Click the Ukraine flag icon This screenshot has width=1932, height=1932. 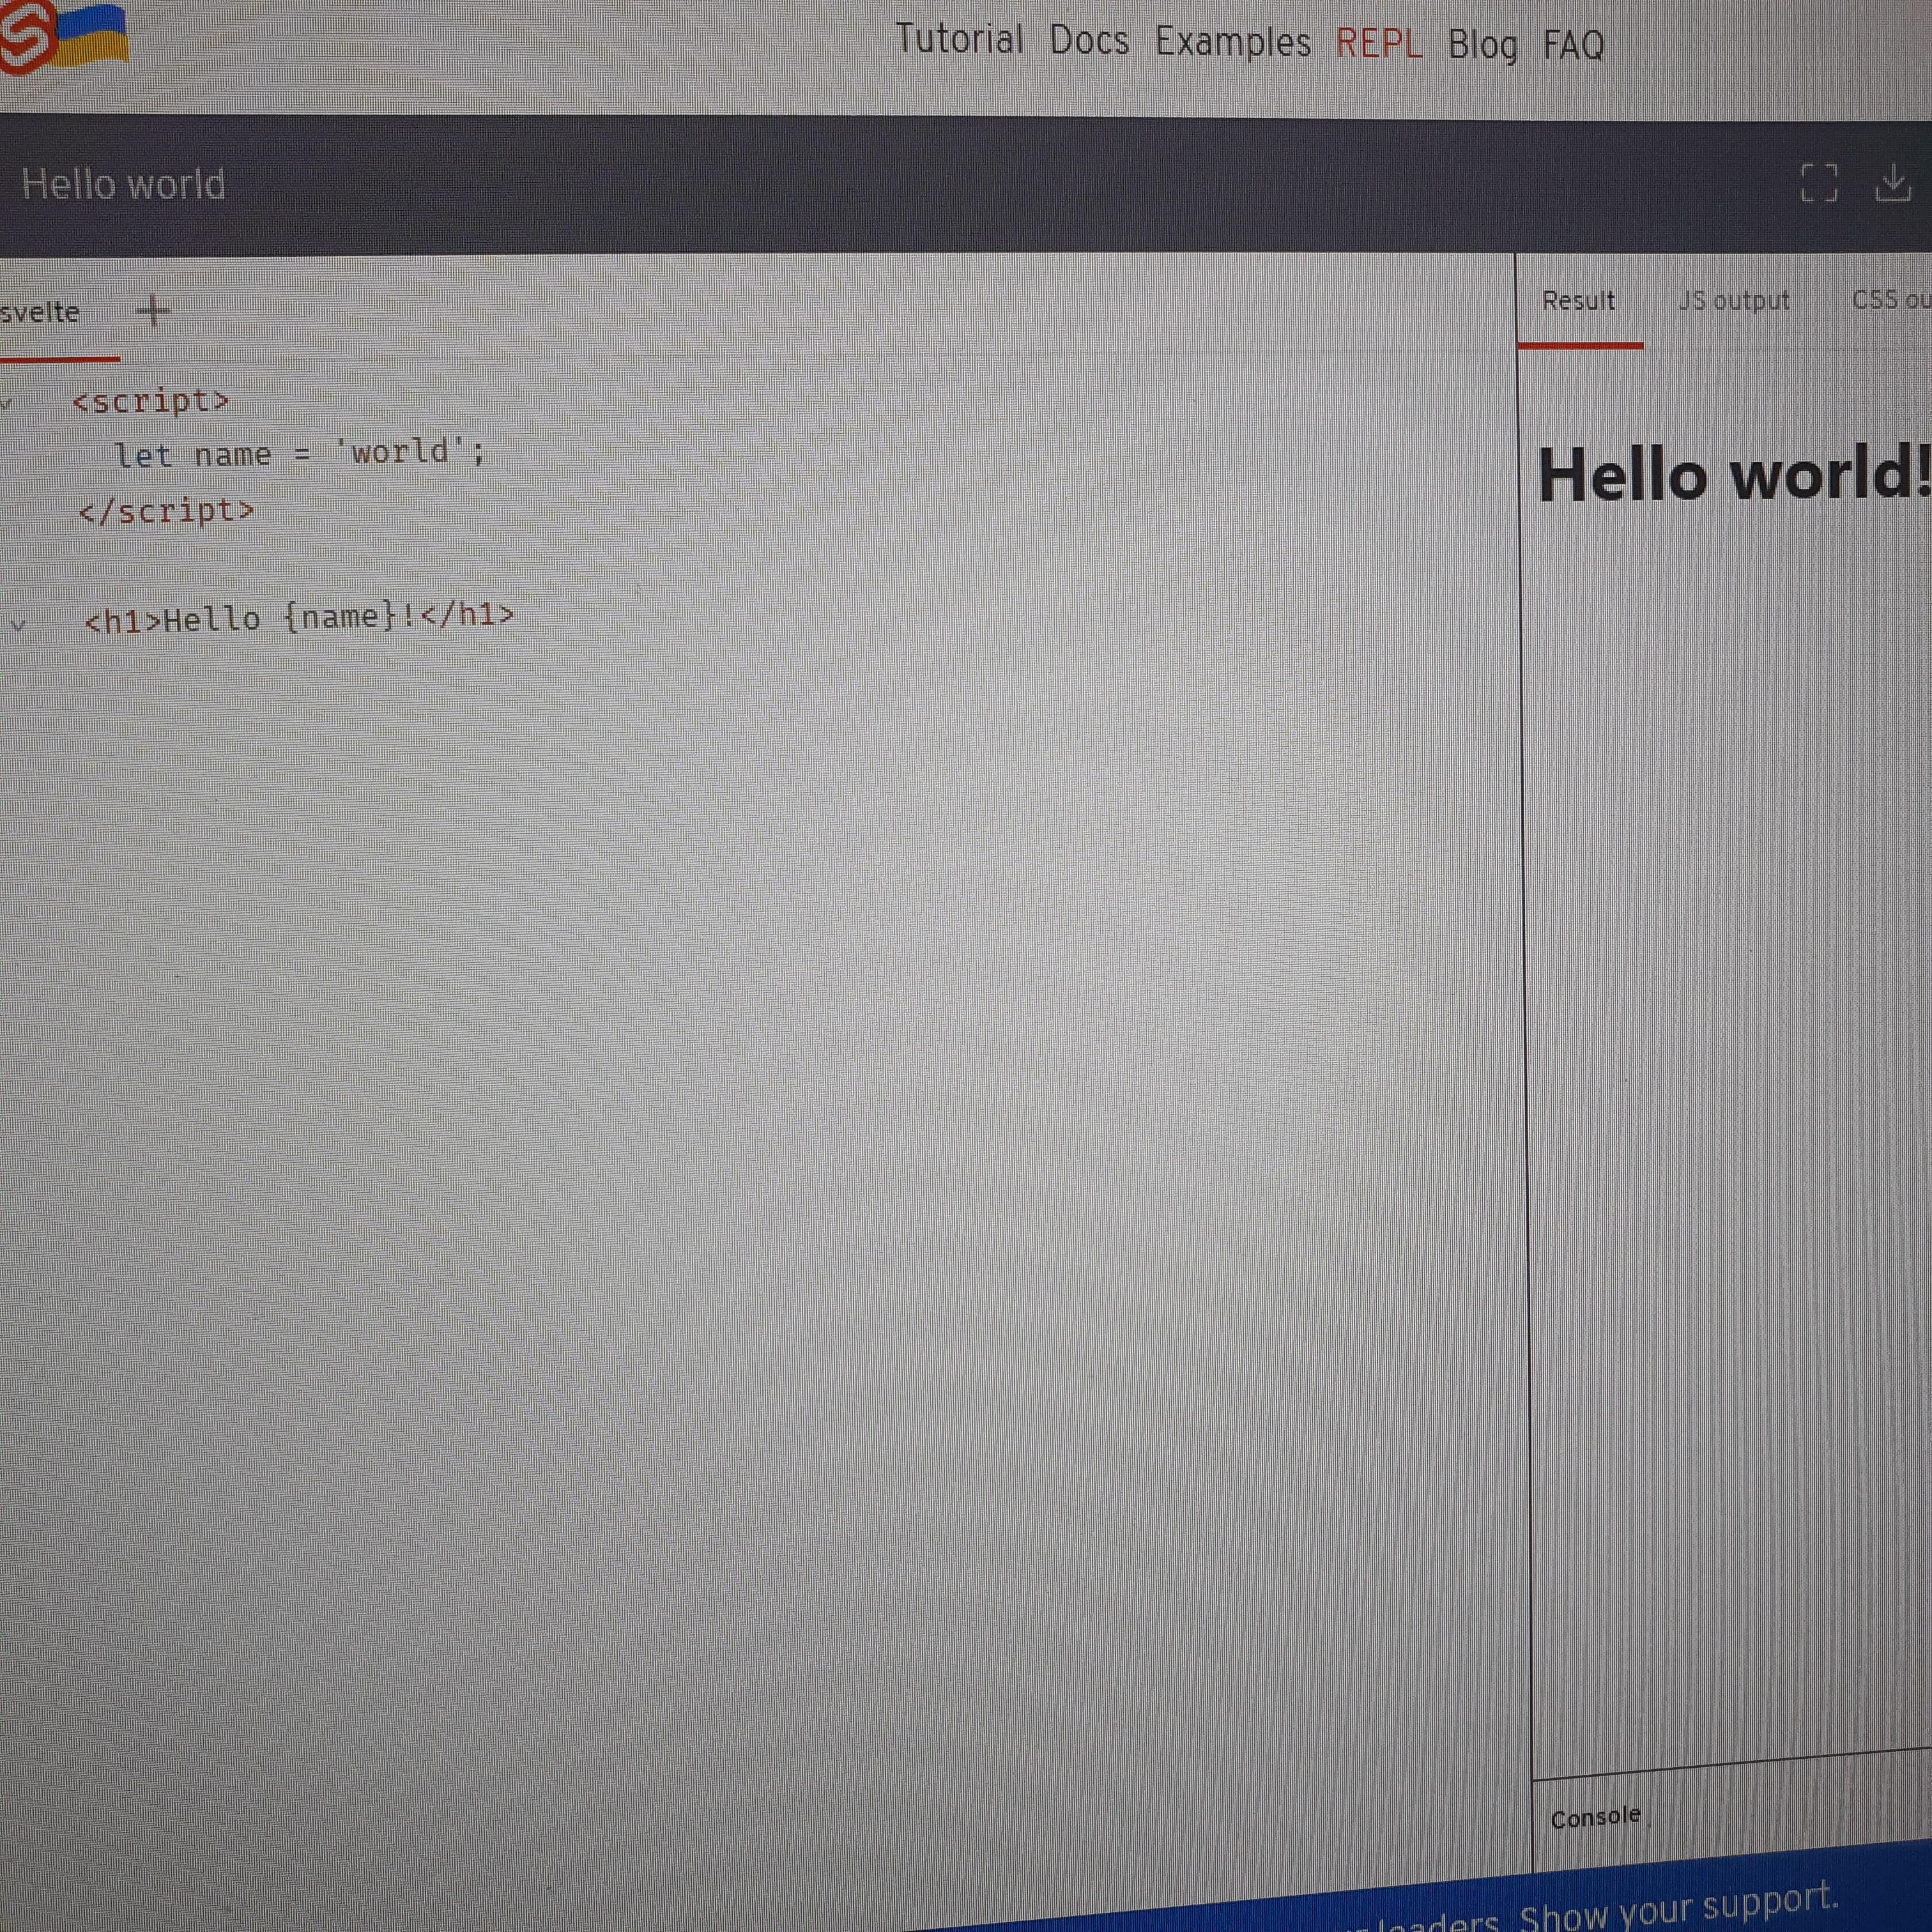click(x=92, y=35)
